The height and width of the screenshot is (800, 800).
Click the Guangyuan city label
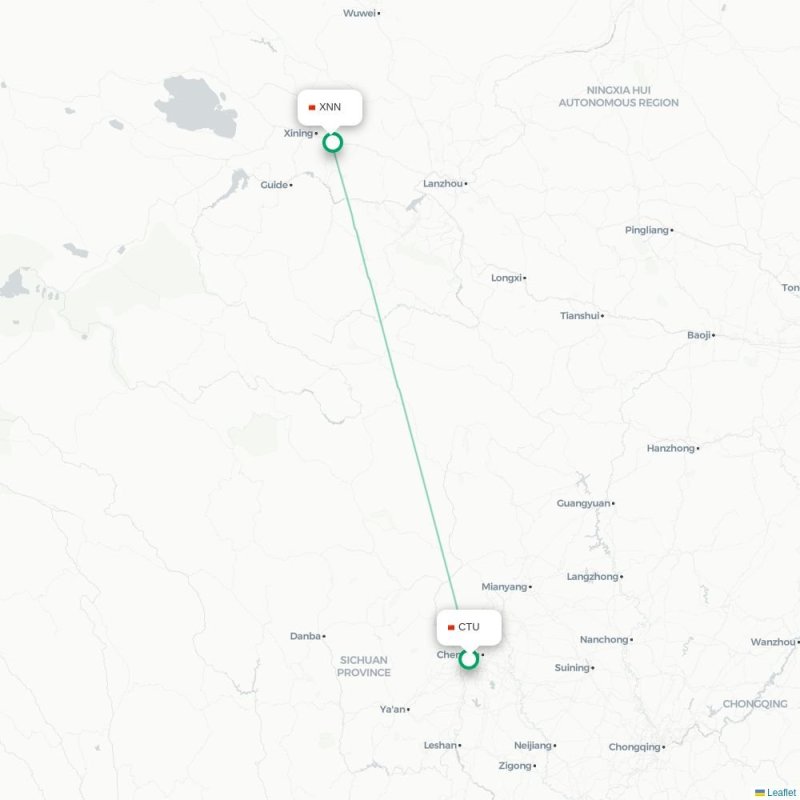(583, 504)
